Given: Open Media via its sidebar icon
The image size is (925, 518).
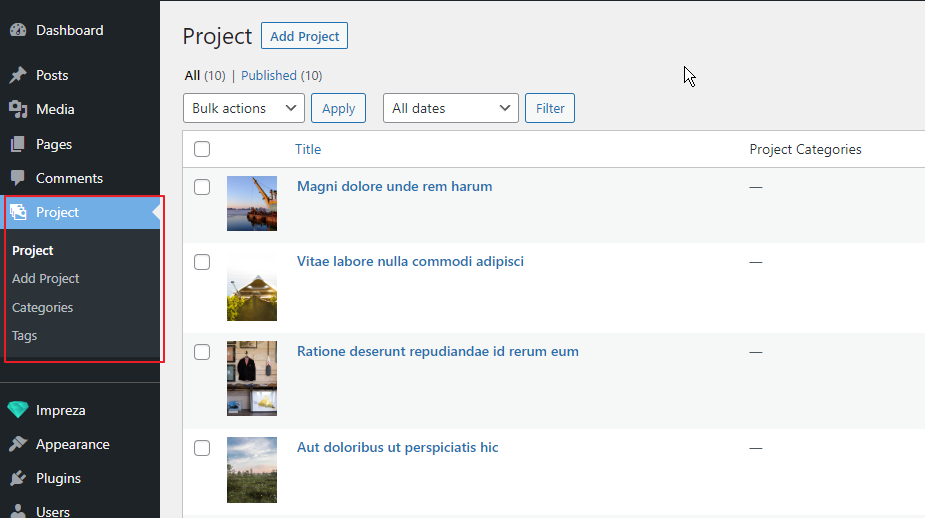Looking at the screenshot, I should coord(18,109).
